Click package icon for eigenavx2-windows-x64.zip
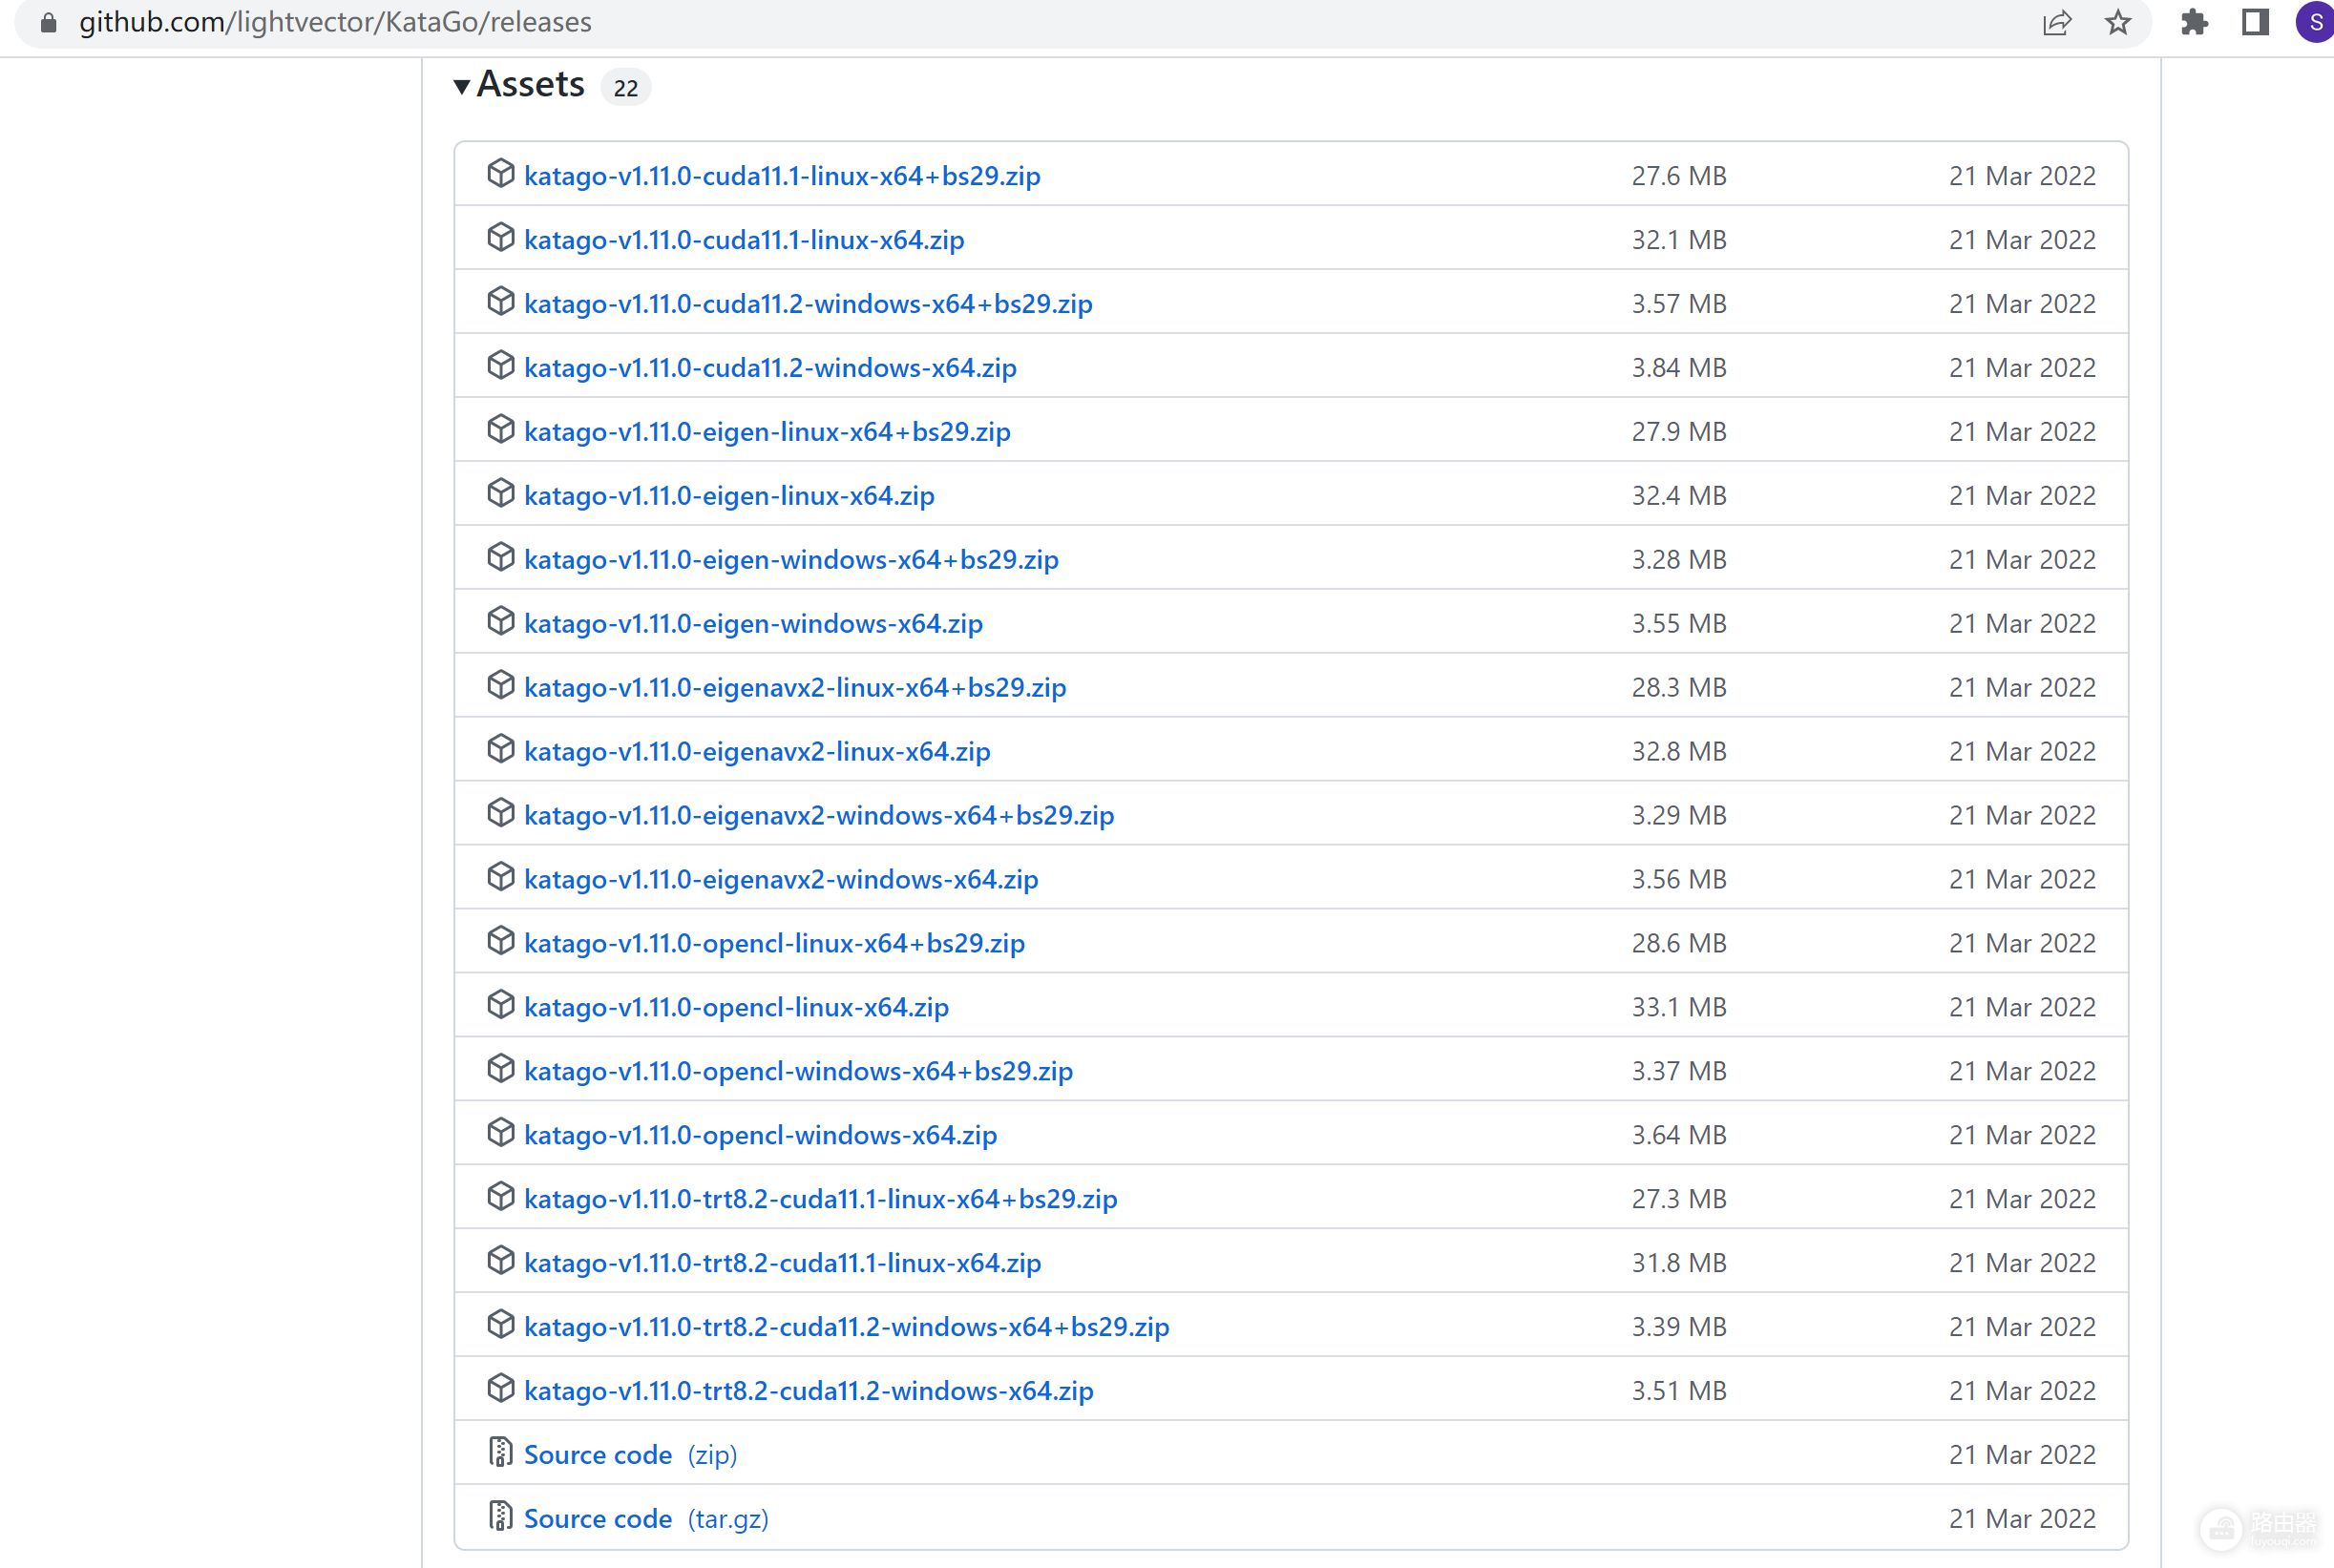This screenshot has height=1568, width=2334. tap(500, 878)
